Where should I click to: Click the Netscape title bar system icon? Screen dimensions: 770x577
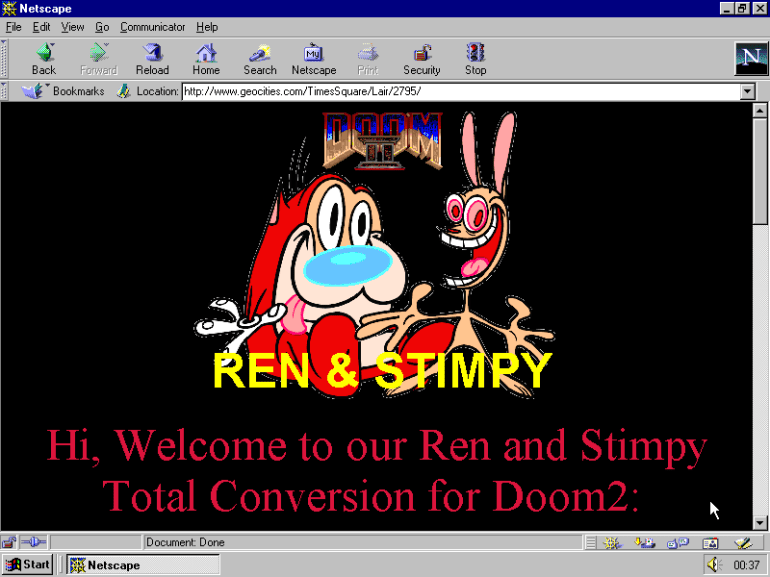9,8
